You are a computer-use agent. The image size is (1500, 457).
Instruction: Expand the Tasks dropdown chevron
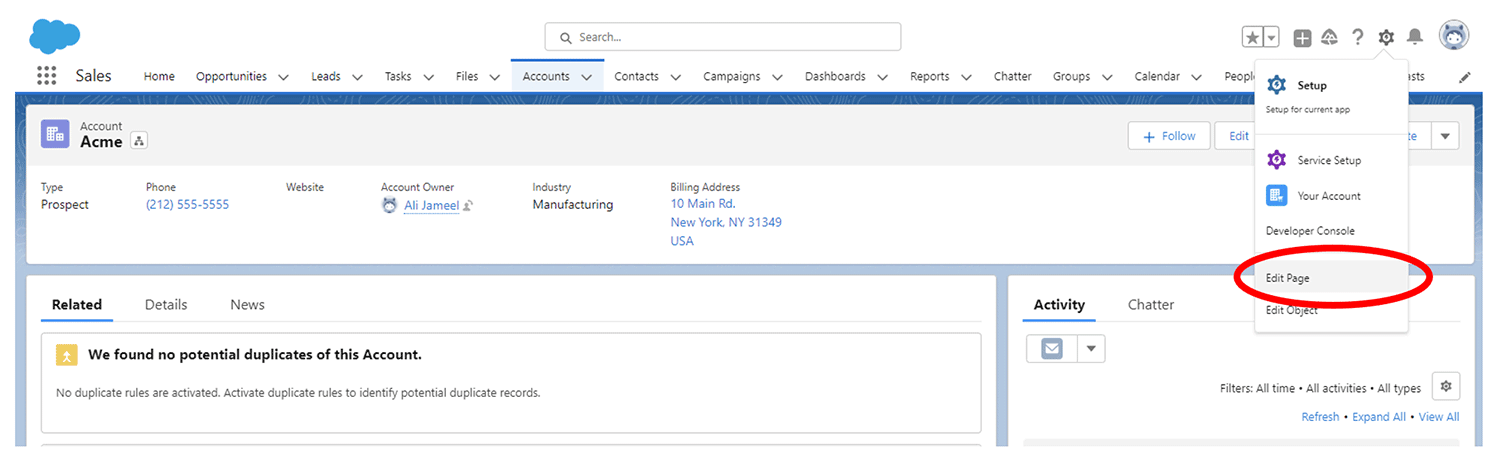click(428, 77)
